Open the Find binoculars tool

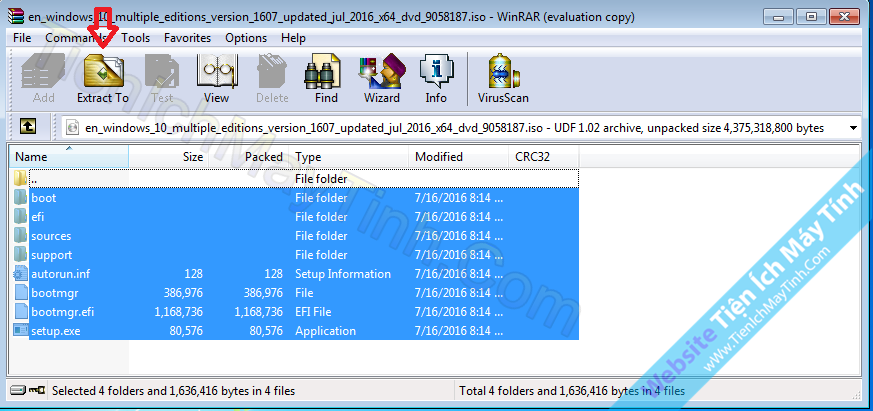322,71
